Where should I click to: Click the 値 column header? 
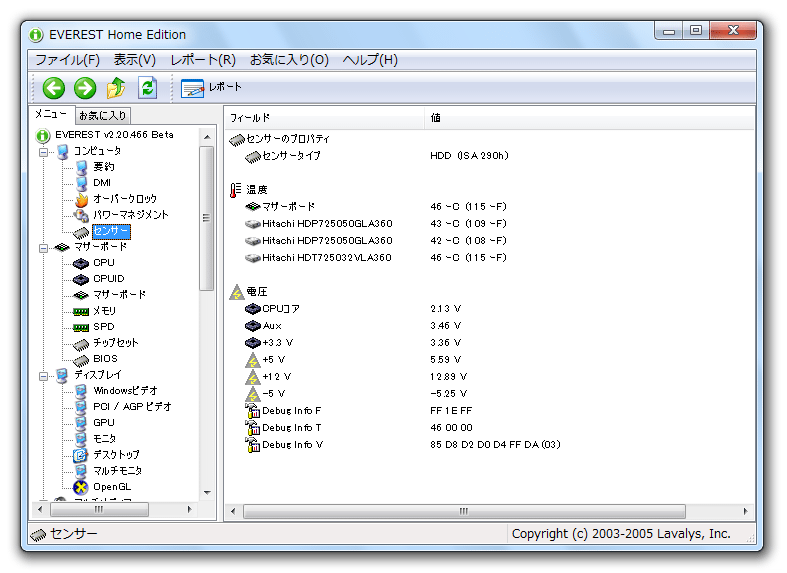point(590,118)
